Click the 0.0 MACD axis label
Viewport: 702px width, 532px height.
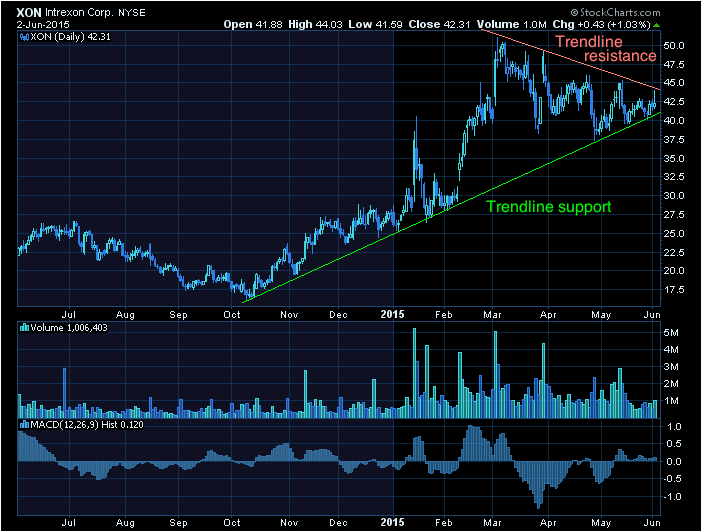tap(674, 462)
